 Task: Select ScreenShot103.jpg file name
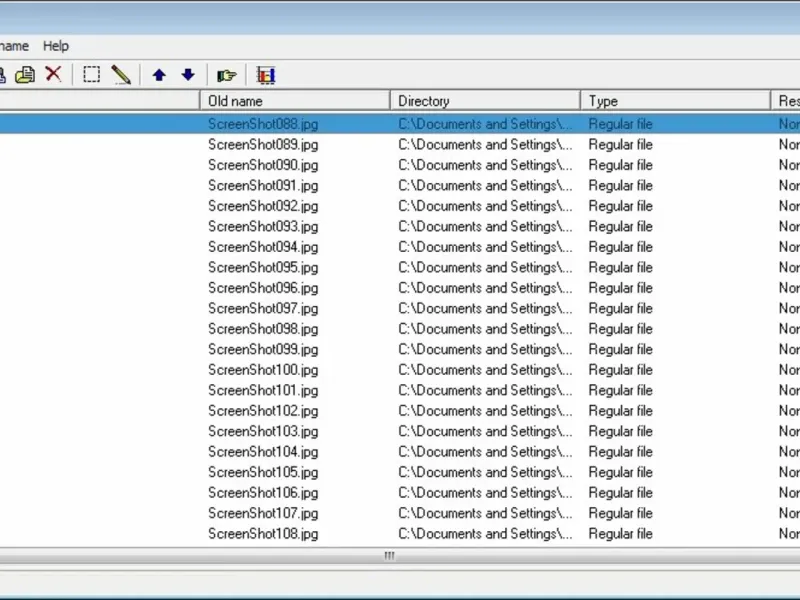(x=263, y=431)
